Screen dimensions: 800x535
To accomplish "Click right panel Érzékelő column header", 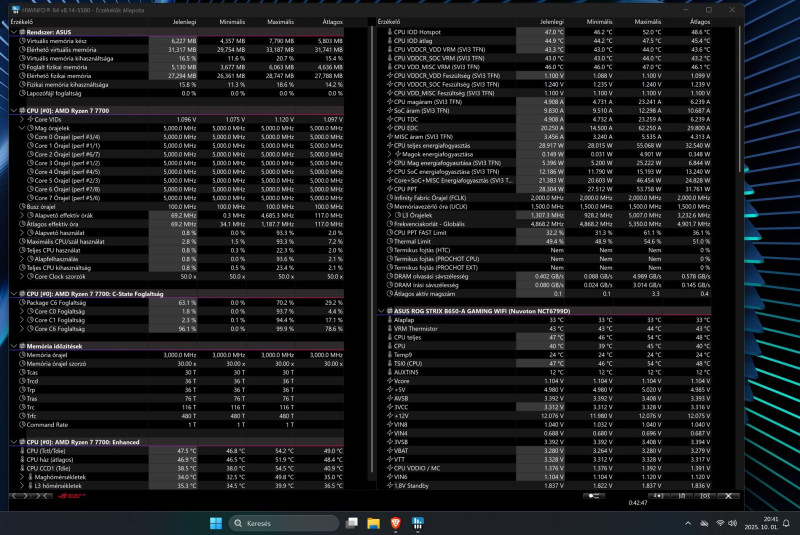I will coord(389,22).
